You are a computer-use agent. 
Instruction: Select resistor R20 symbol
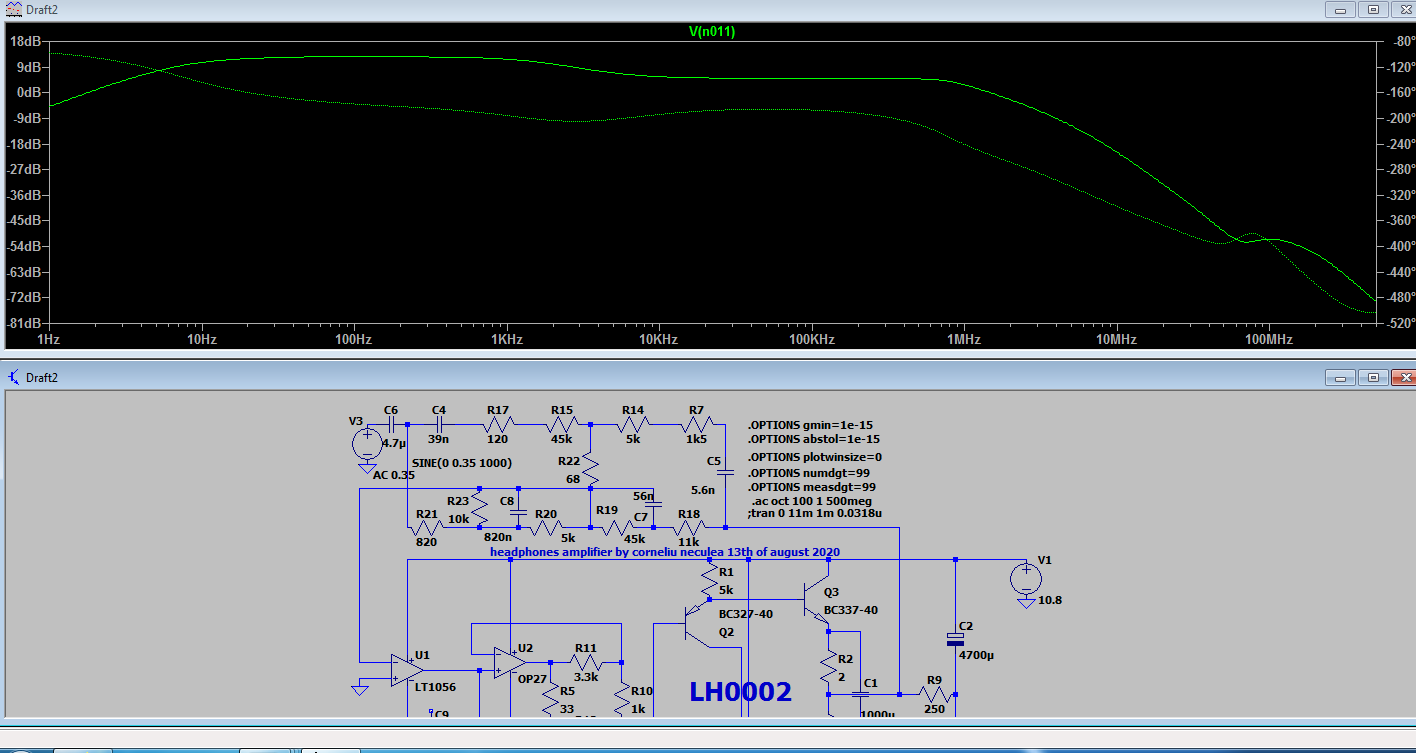tap(546, 528)
